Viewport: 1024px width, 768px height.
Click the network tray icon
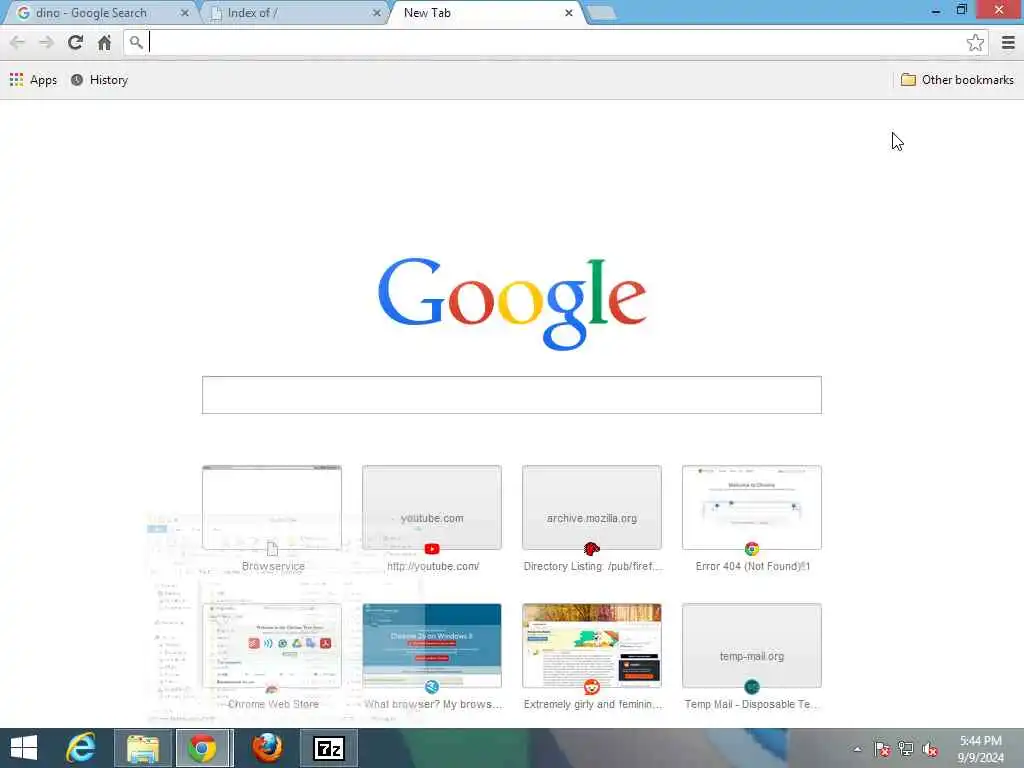click(x=905, y=749)
